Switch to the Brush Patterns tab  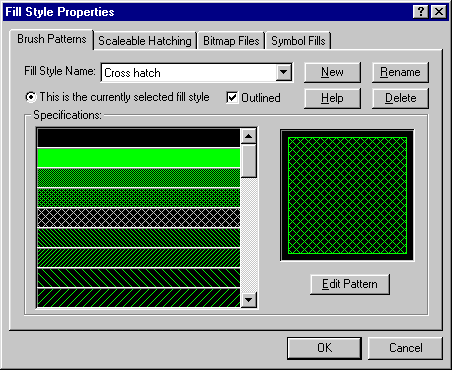point(52,39)
